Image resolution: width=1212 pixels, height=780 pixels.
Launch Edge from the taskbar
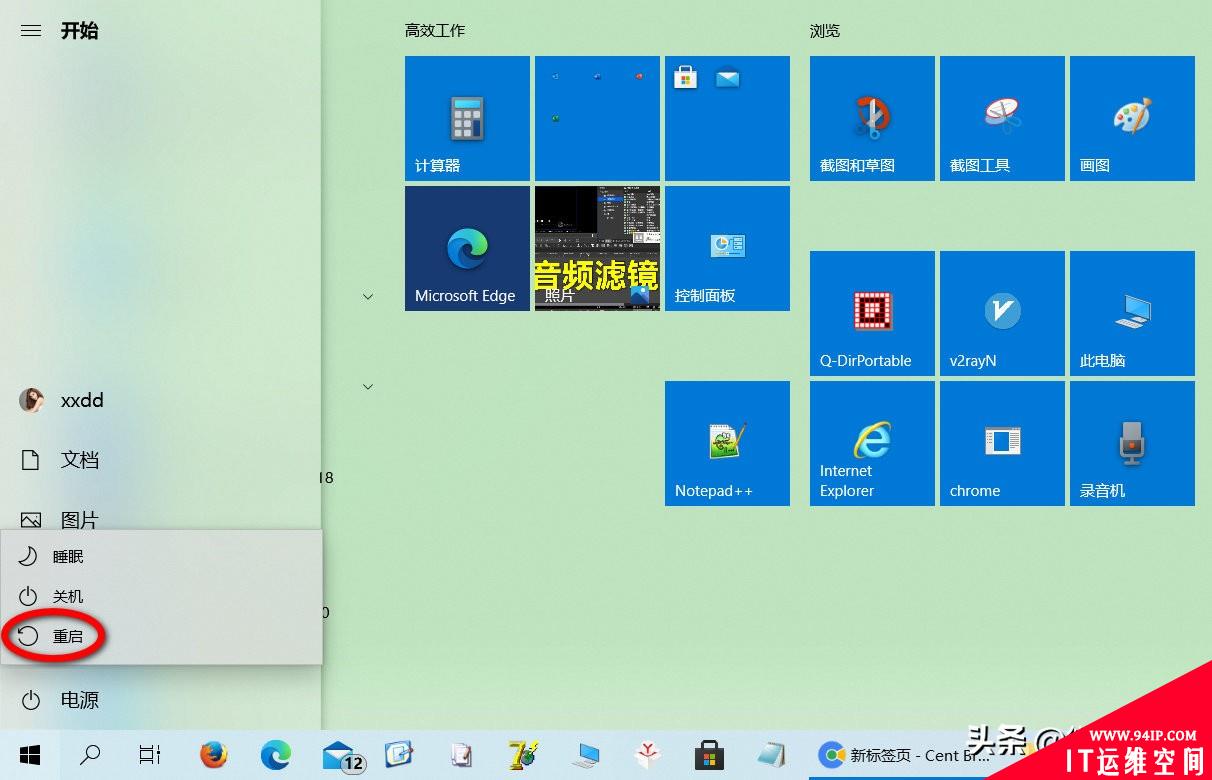[275, 755]
